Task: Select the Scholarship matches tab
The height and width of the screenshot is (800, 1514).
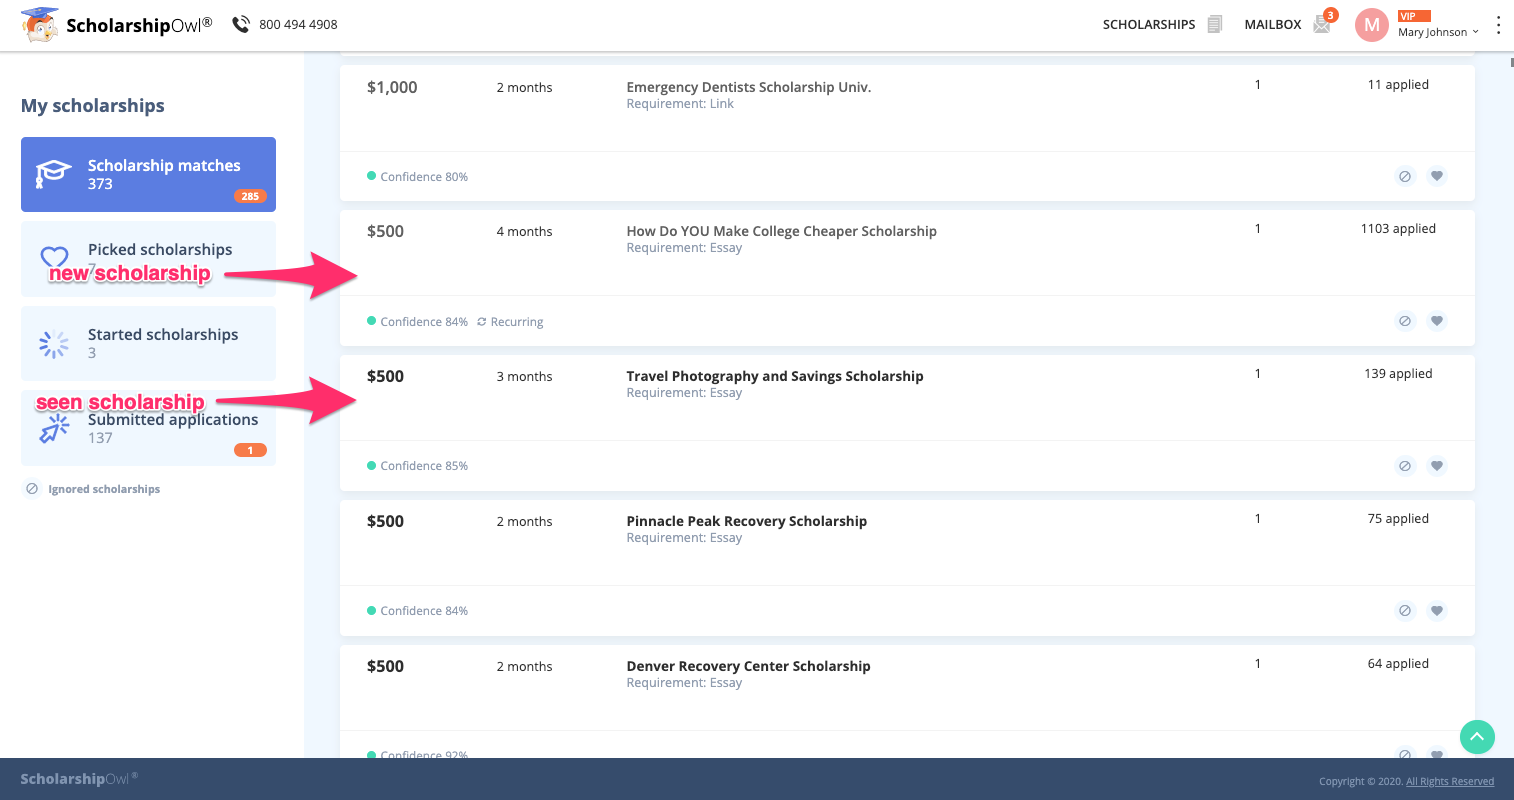Action: point(148,174)
